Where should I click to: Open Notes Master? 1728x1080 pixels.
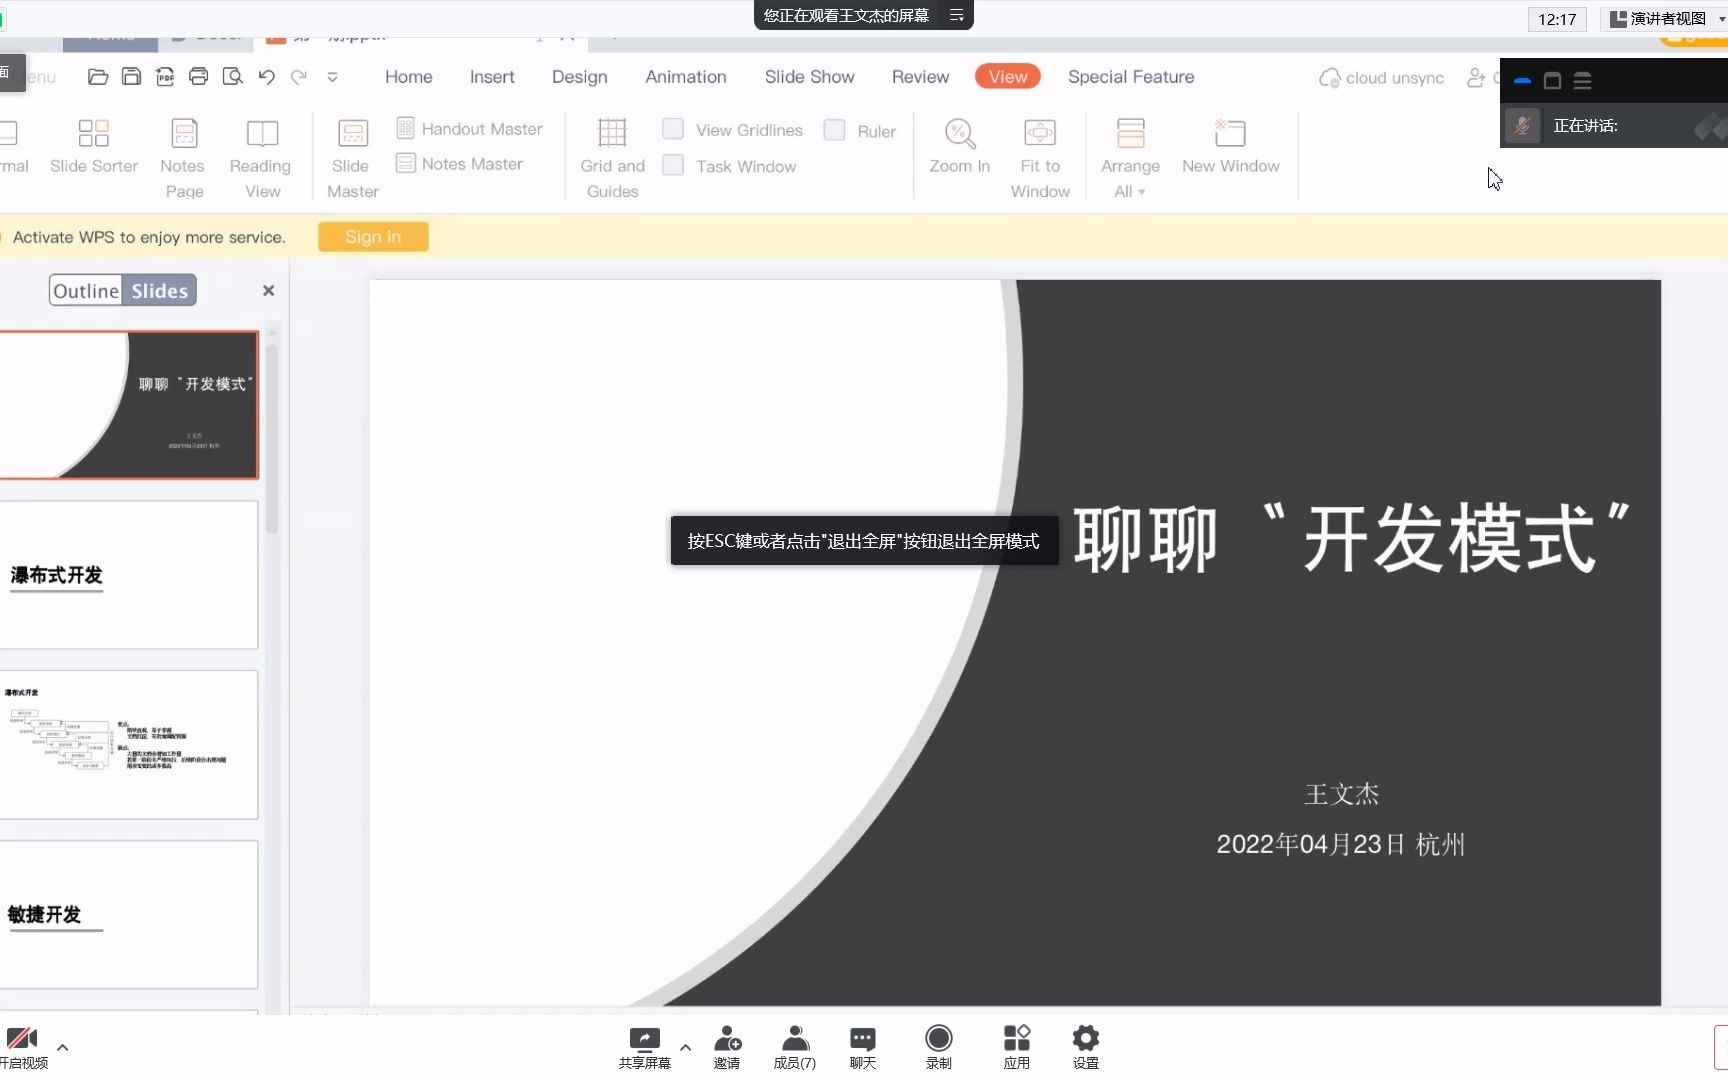(x=460, y=163)
